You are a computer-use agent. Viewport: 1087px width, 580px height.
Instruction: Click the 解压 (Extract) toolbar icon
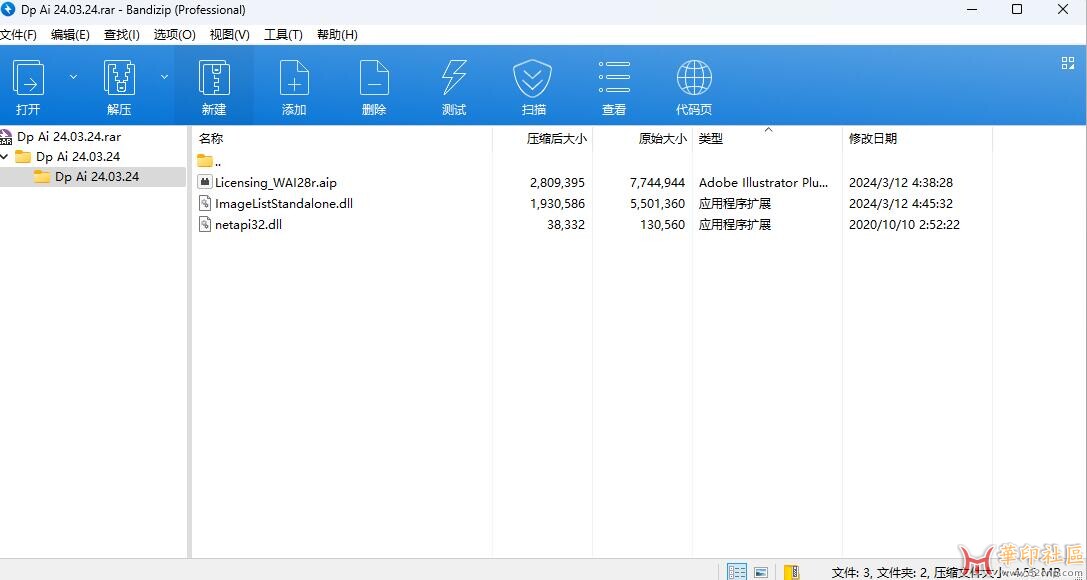coord(119,86)
